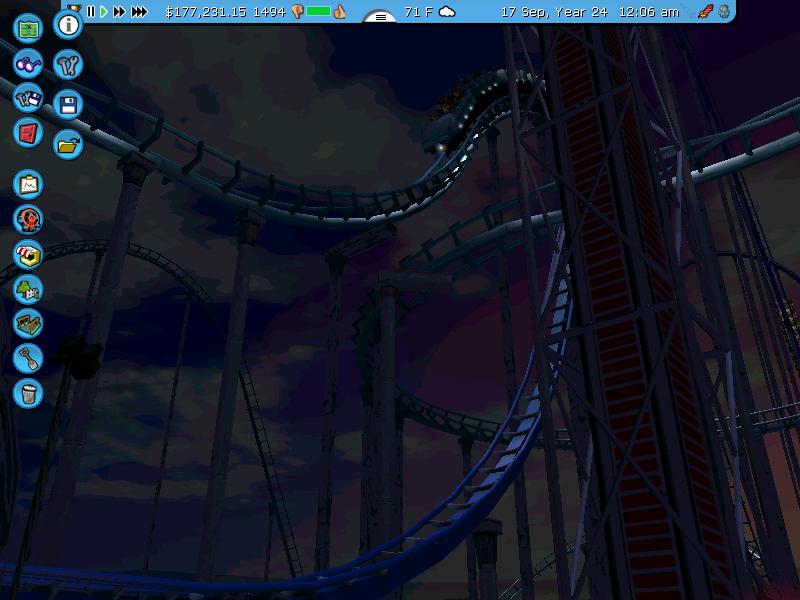Open the park management clipboard icon
This screenshot has width=800, height=600.
click(28, 184)
